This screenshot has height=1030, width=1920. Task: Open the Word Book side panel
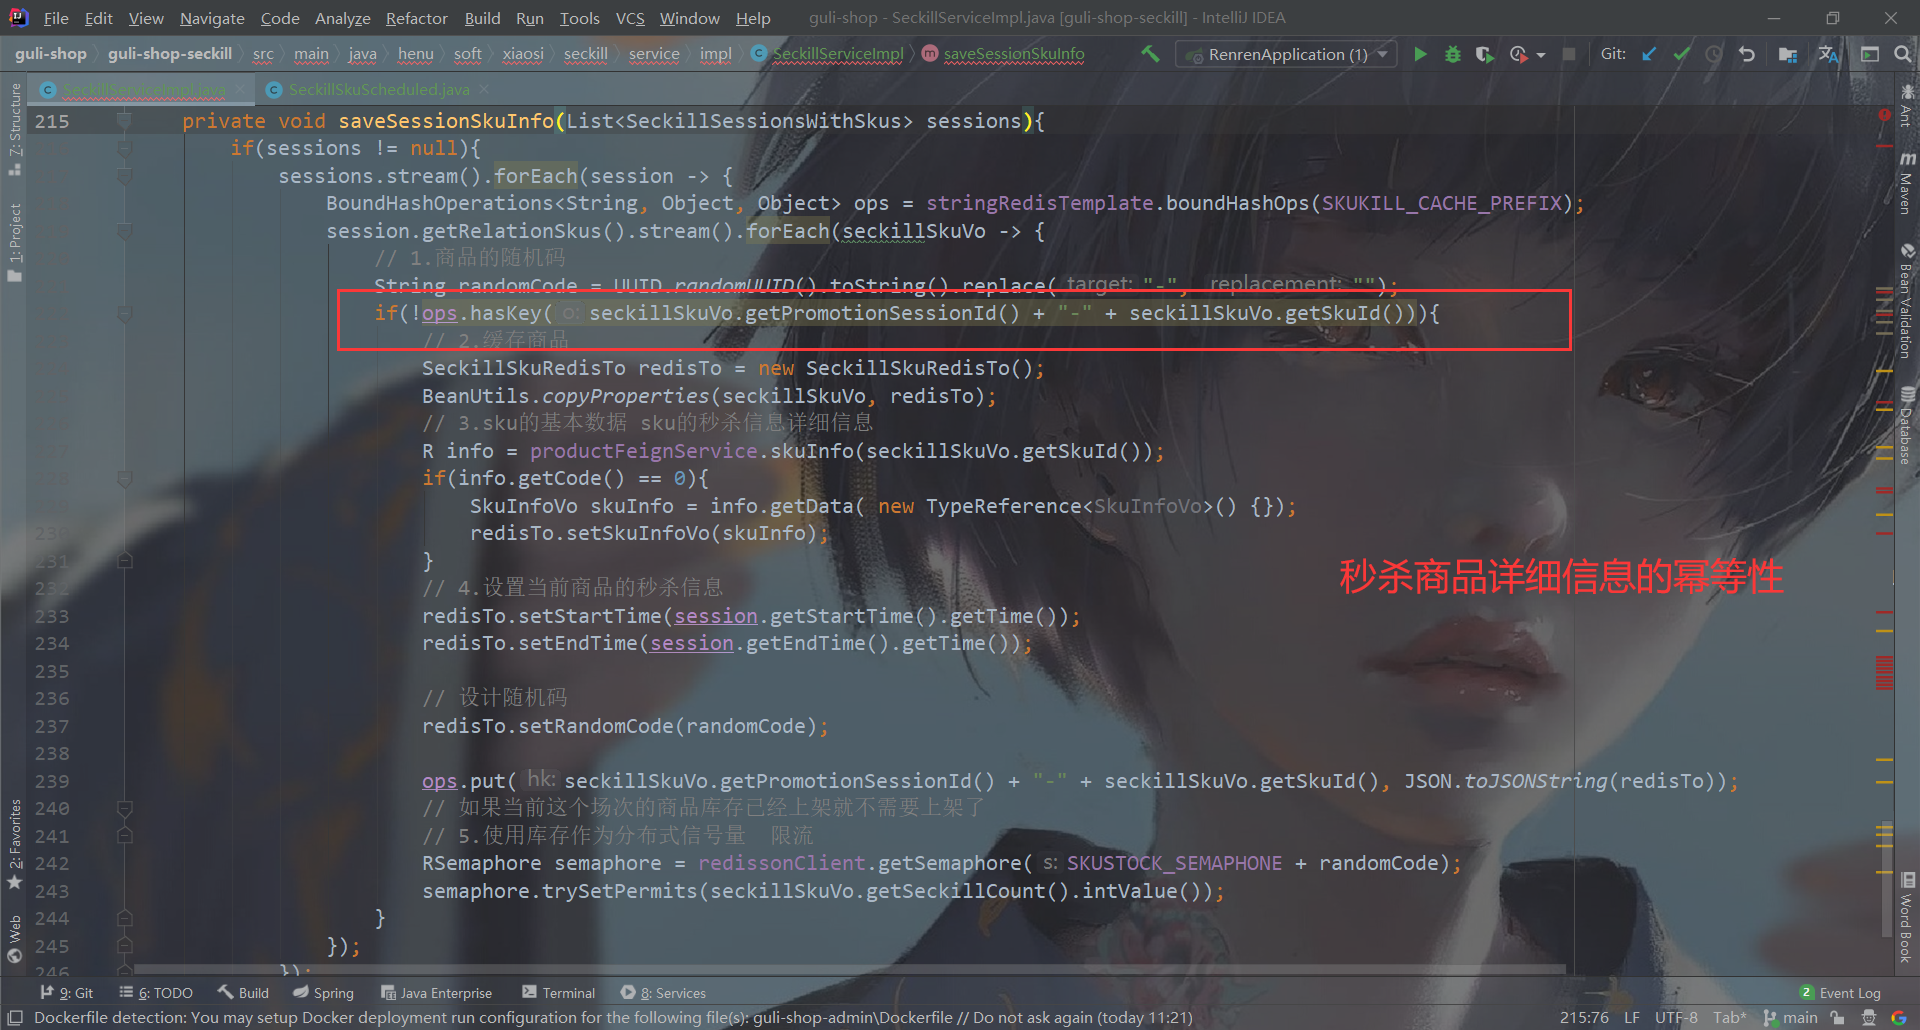1907,917
